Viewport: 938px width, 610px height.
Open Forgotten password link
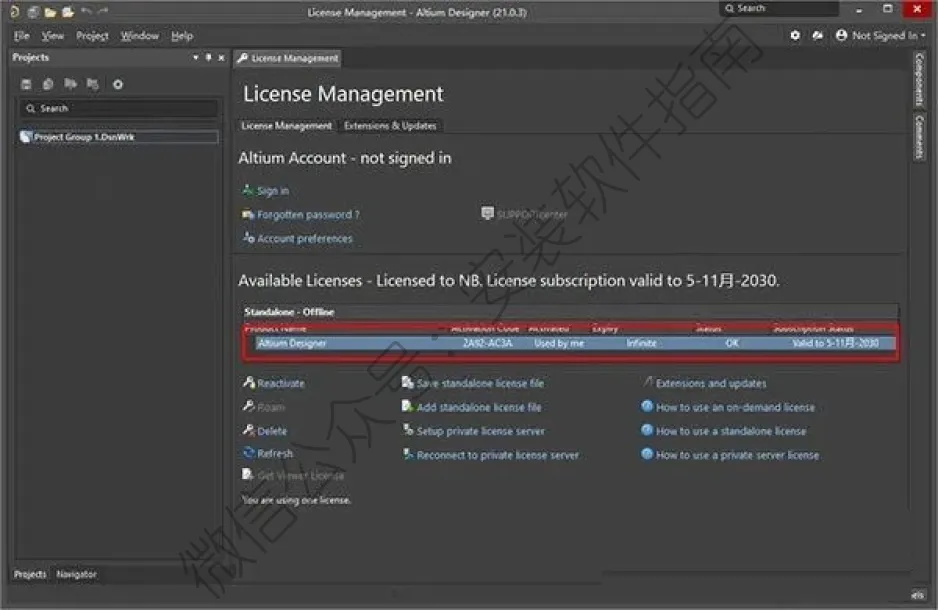click(308, 214)
